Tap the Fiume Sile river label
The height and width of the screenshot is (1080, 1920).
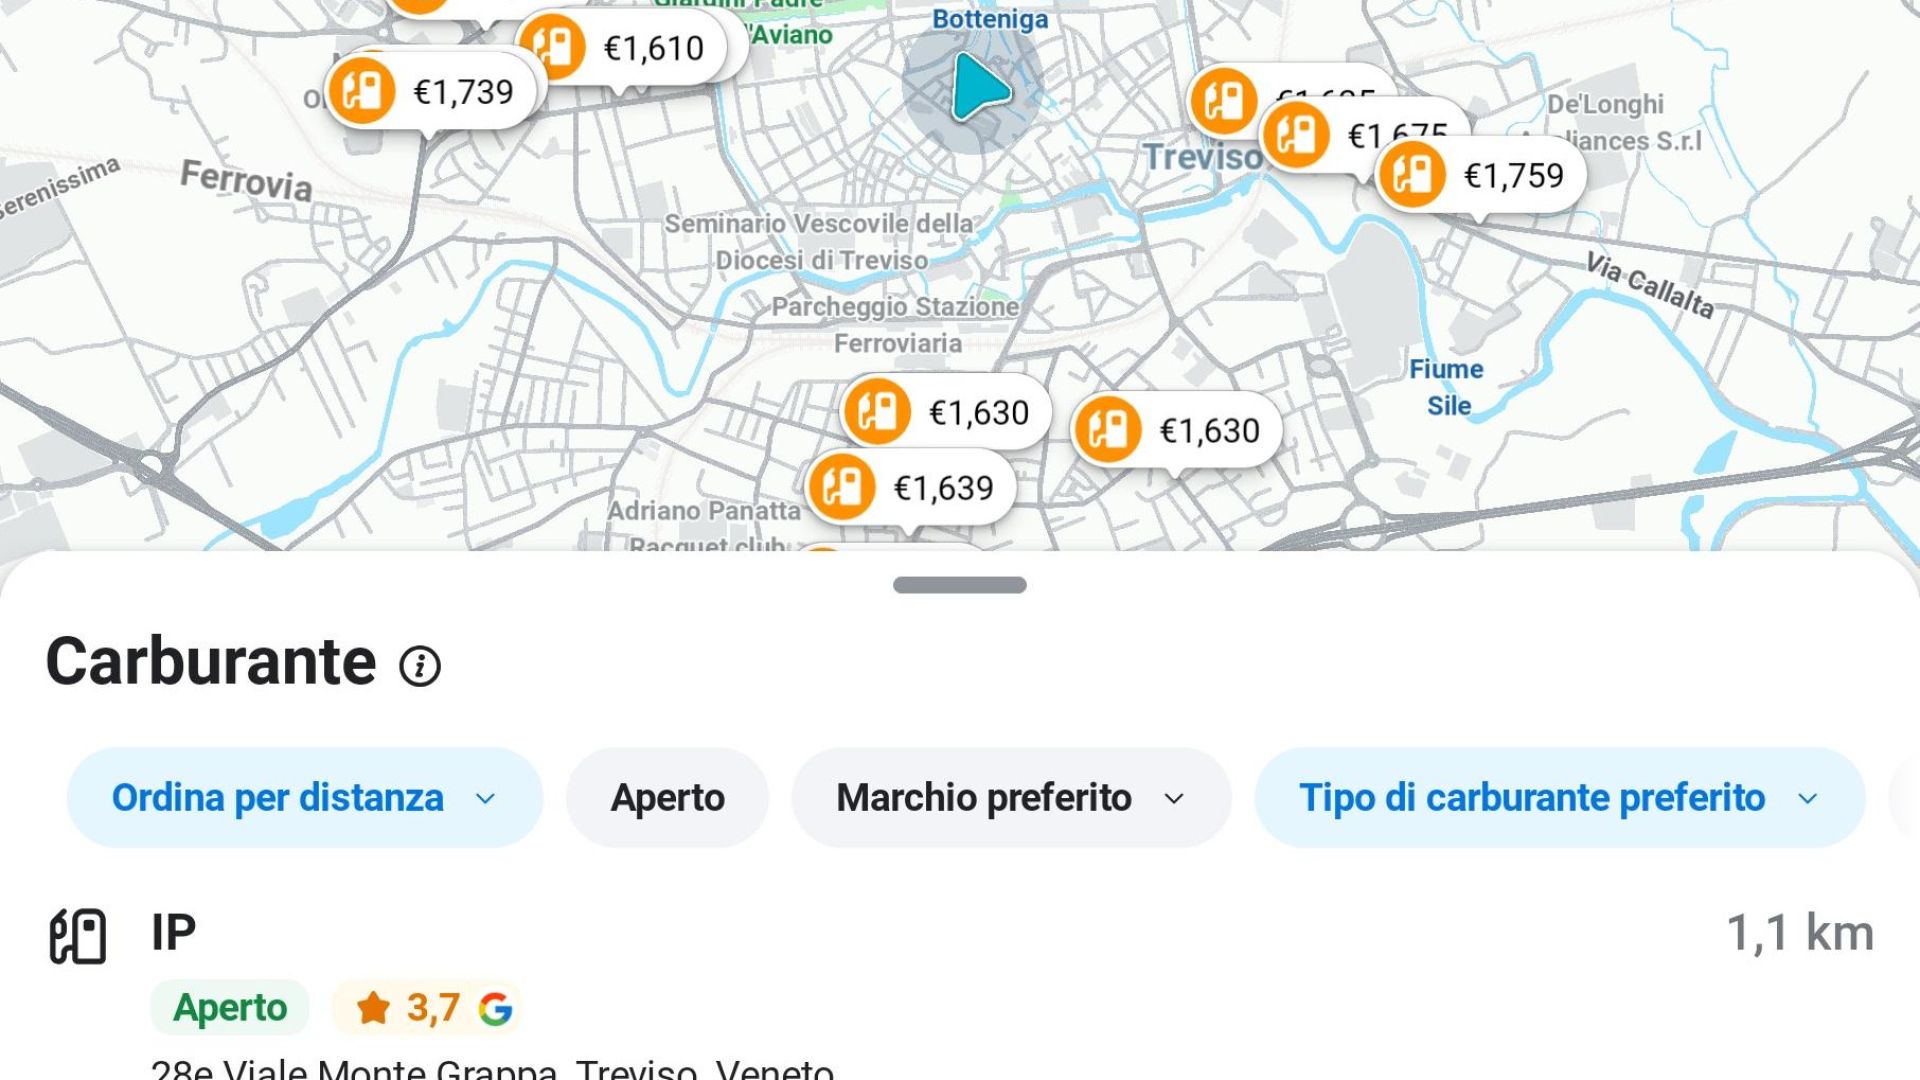1446,387
